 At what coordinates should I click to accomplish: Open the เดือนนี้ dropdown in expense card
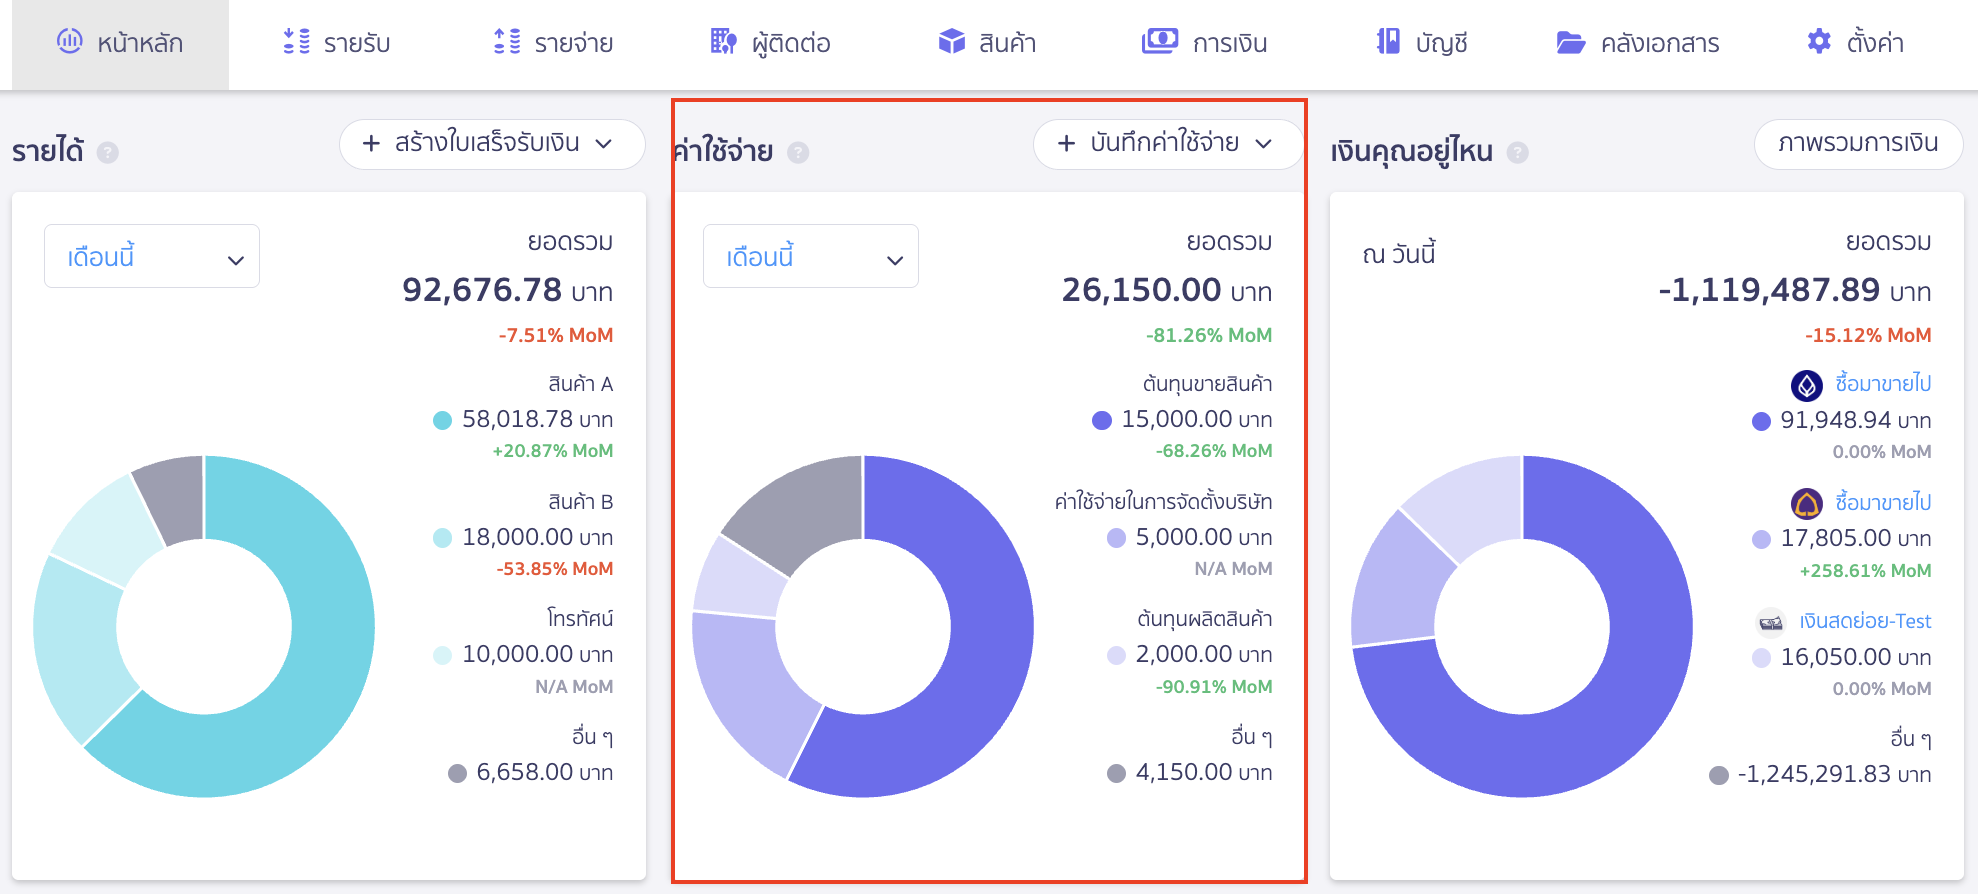pos(810,257)
